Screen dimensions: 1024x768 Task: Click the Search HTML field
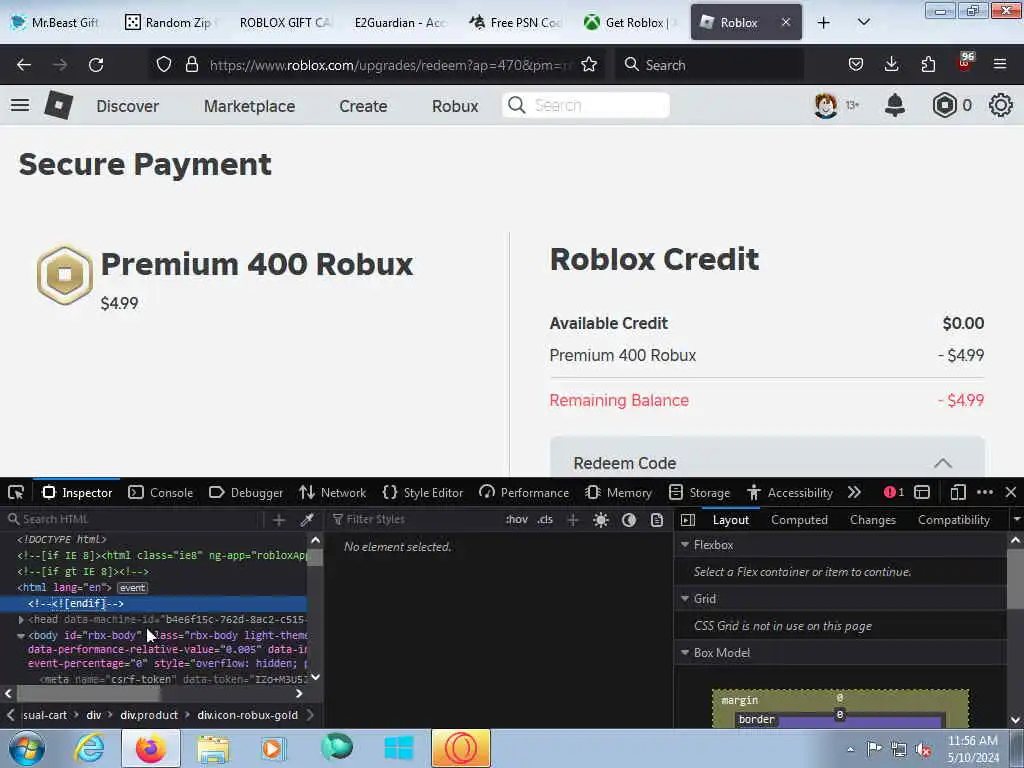pyautogui.click(x=133, y=520)
